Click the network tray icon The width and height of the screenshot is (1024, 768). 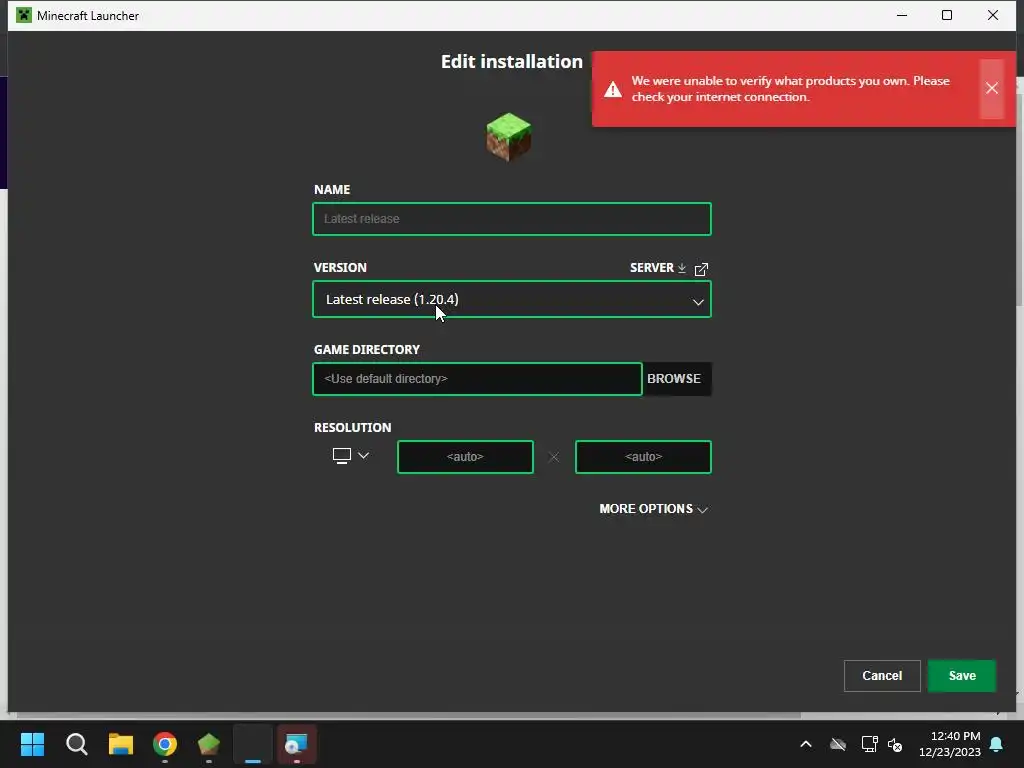(869, 744)
